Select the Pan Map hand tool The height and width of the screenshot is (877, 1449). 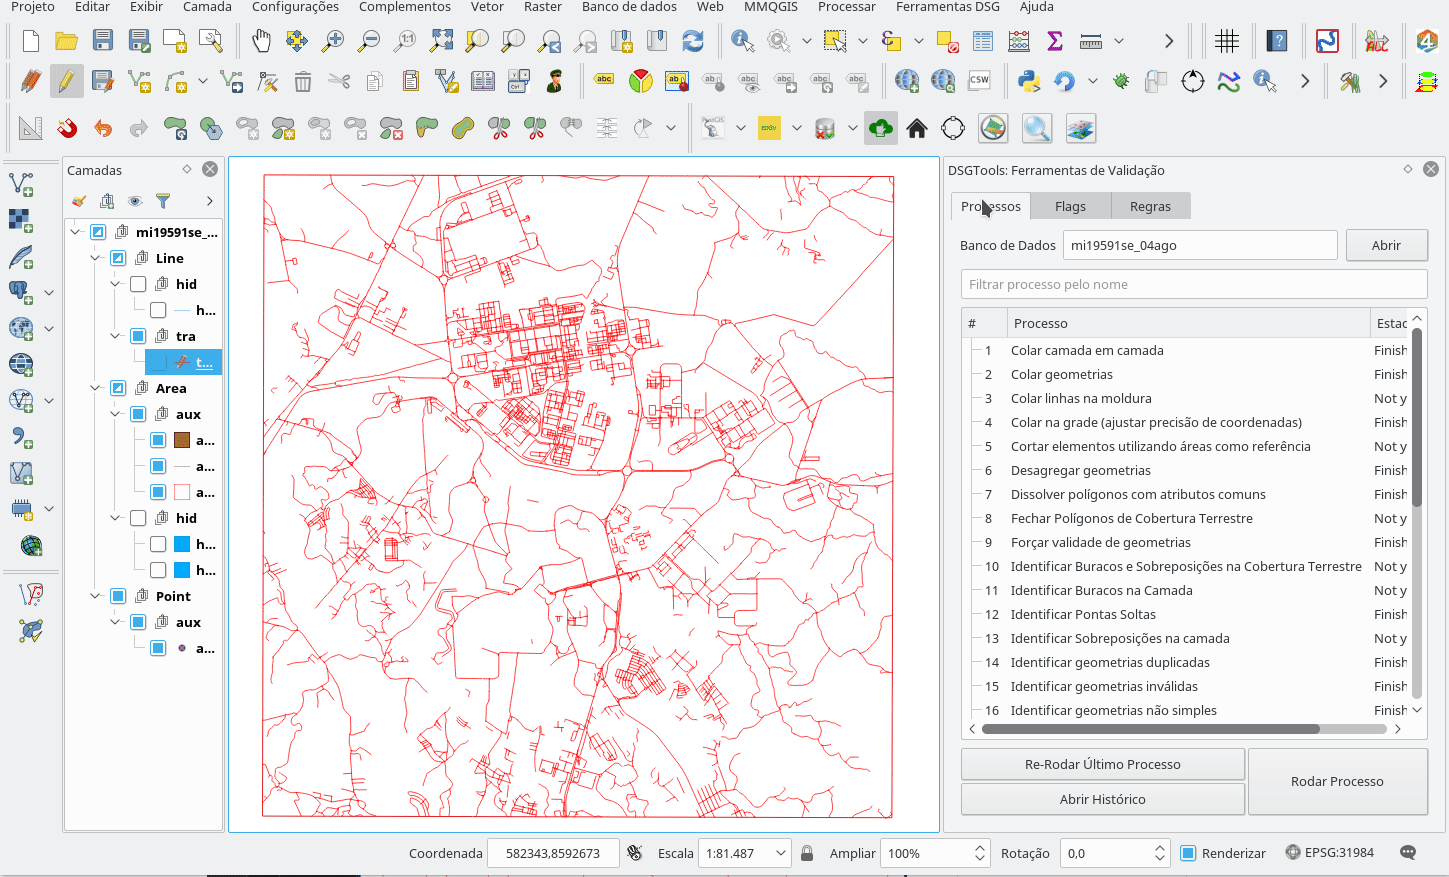click(261, 41)
